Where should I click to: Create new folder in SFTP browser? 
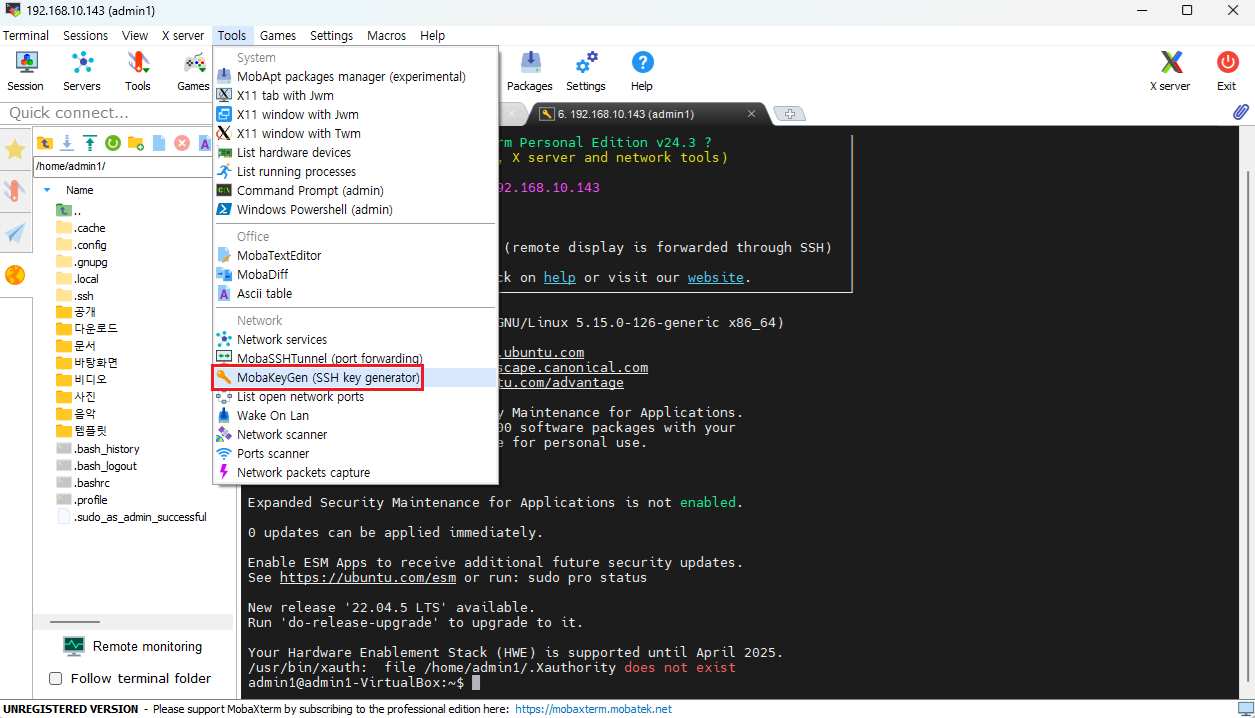(x=136, y=143)
